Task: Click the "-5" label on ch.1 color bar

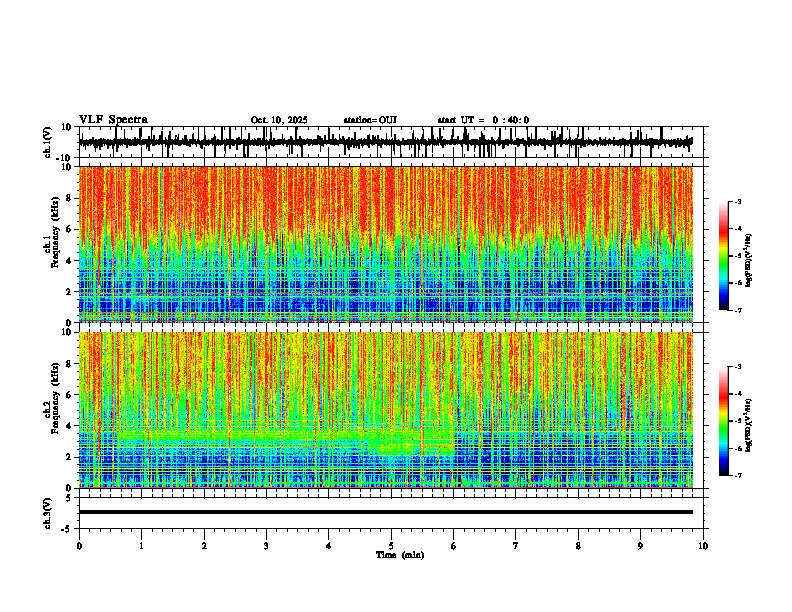Action: coord(738,256)
